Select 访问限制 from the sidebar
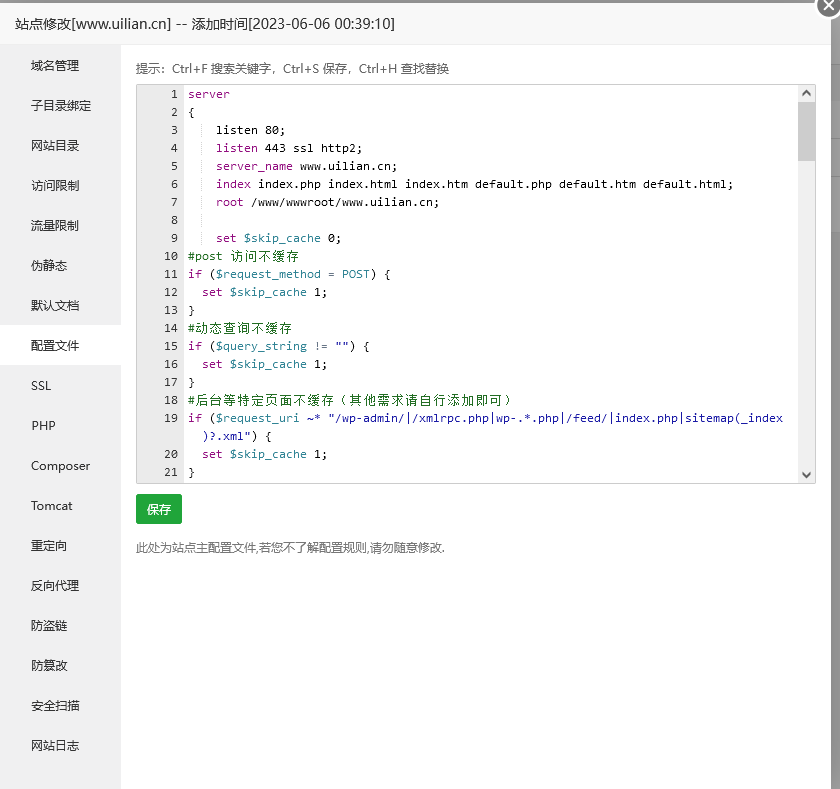This screenshot has width=840, height=789. coord(60,185)
